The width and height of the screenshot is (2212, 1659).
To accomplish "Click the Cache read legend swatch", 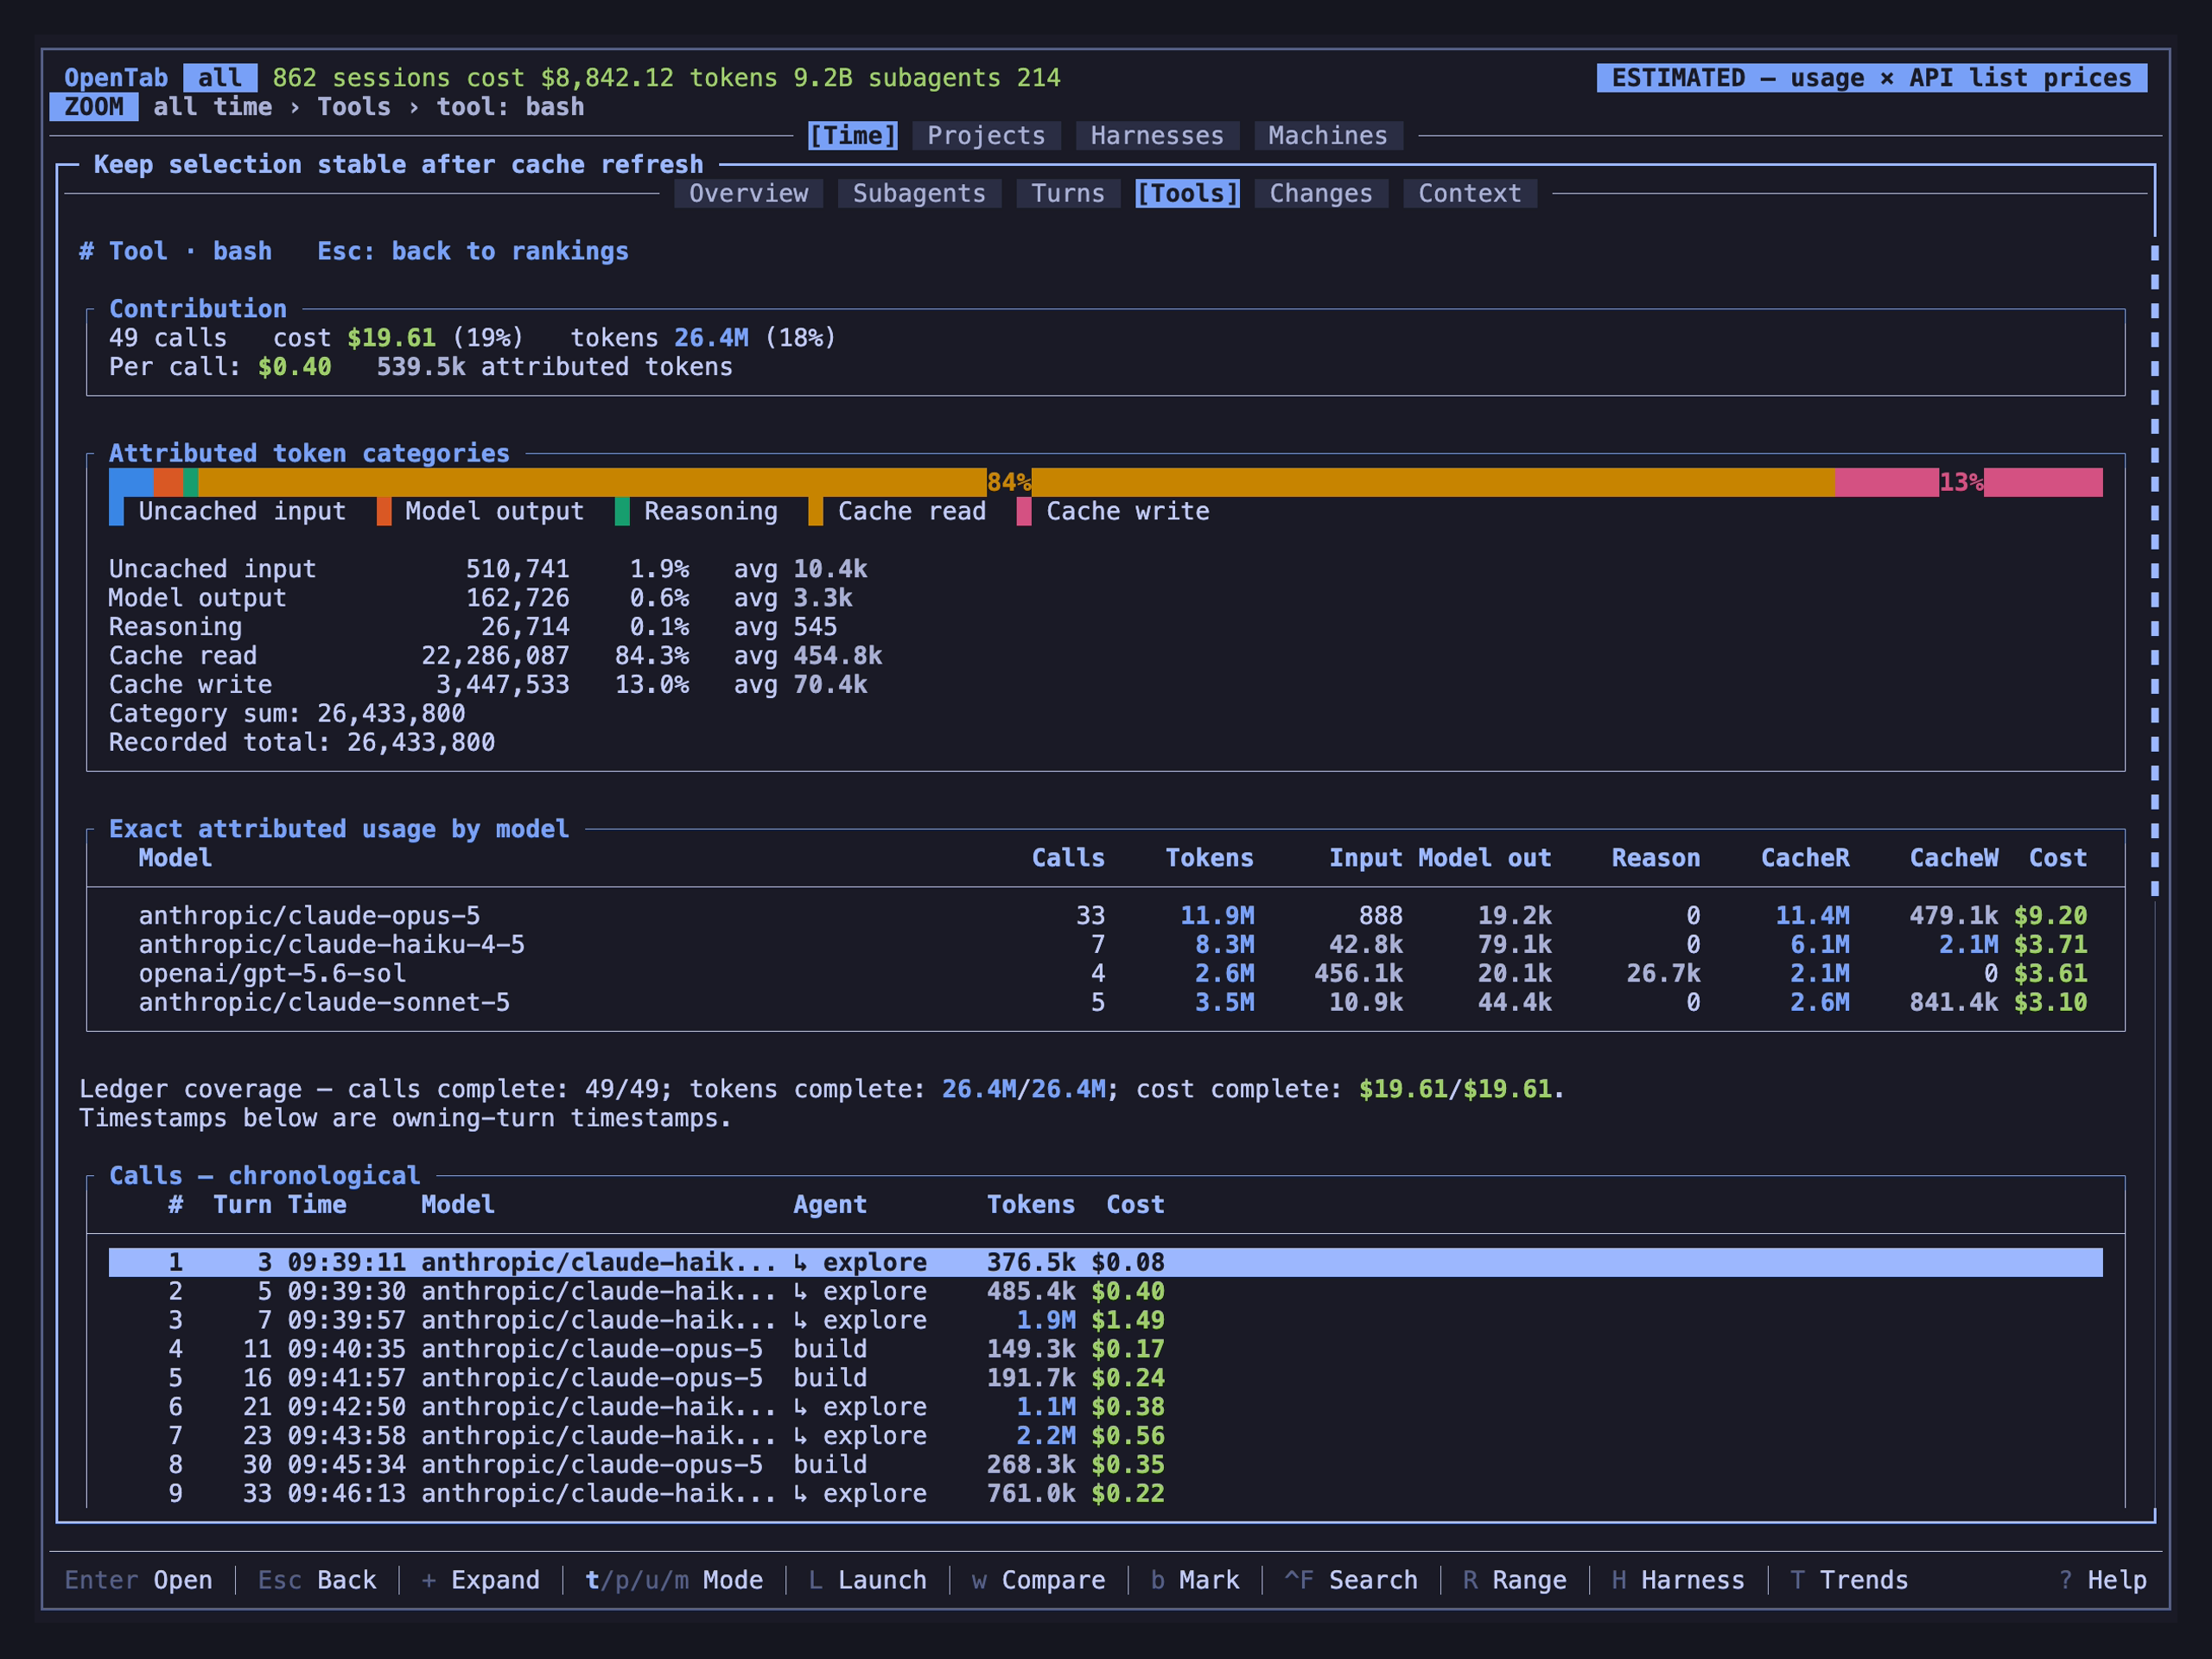I will coord(816,511).
